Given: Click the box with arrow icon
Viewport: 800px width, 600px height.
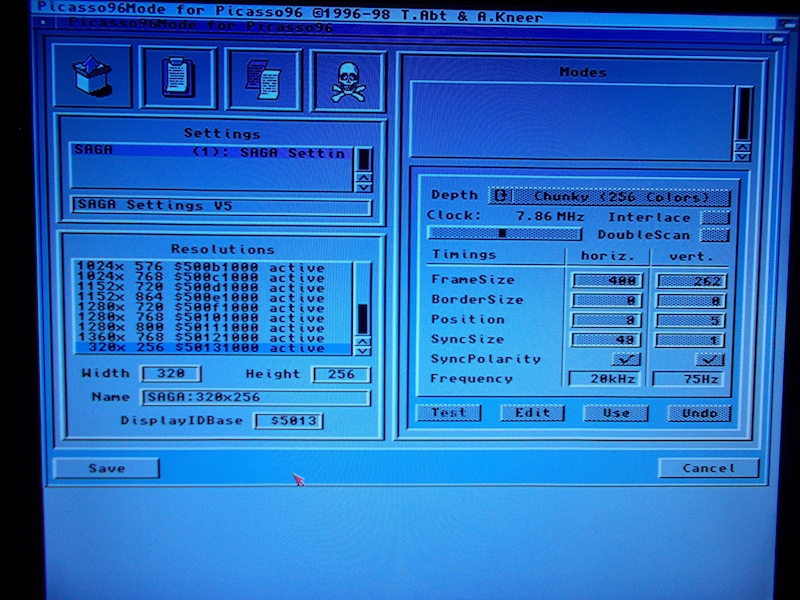Looking at the screenshot, I should click(92, 77).
